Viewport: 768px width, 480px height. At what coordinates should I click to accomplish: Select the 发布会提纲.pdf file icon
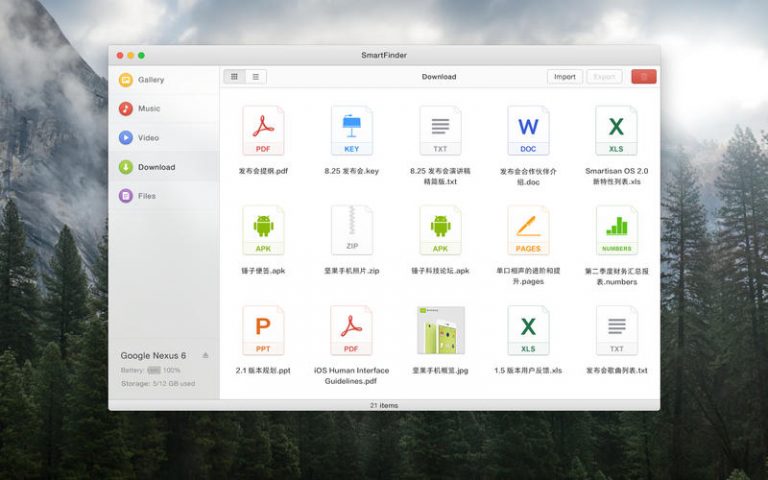coord(263,131)
